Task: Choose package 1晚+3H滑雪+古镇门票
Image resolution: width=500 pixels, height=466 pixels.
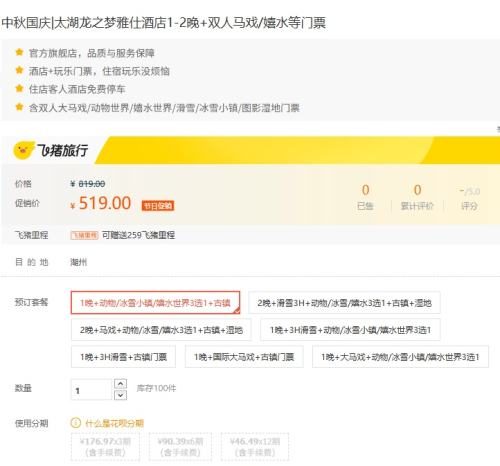Action: click(x=123, y=357)
